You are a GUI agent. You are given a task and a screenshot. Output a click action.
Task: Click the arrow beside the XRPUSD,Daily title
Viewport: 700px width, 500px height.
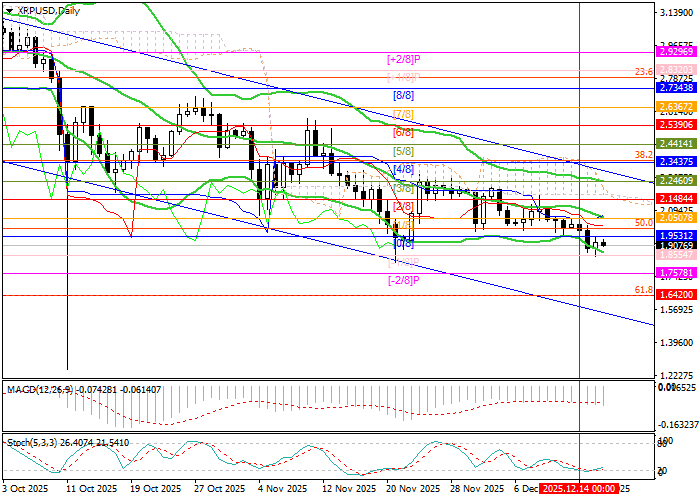pos(8,10)
